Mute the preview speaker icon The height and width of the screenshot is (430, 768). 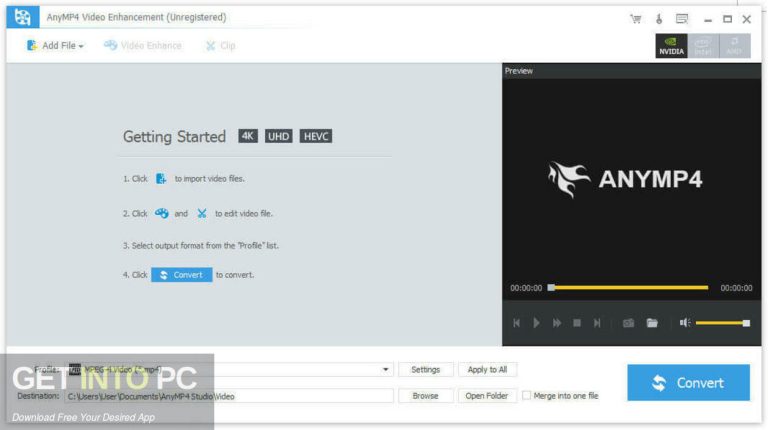(685, 322)
